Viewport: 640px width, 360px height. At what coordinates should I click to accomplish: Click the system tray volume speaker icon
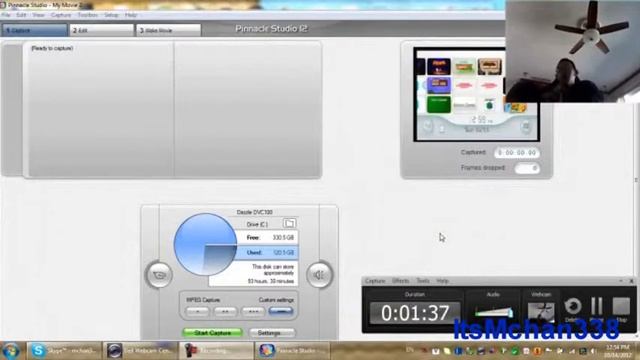[593, 351]
